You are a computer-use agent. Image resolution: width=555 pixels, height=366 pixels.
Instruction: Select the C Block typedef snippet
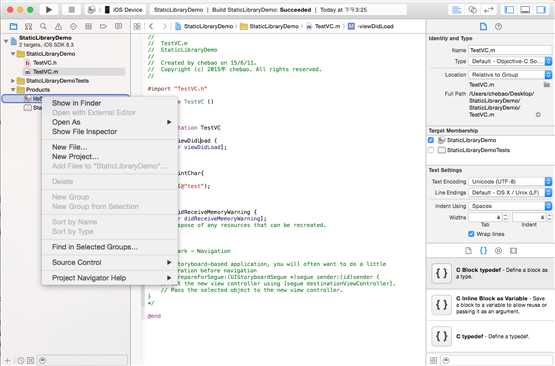pos(491,273)
